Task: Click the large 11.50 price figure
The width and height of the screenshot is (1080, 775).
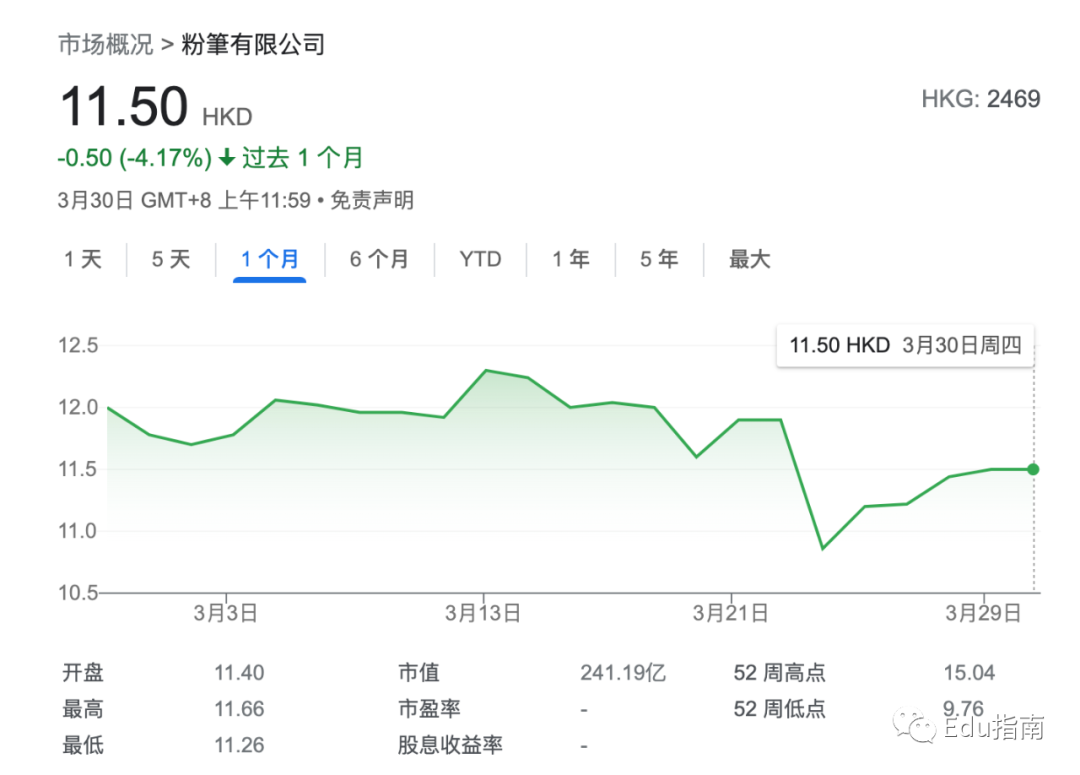Action: (124, 106)
